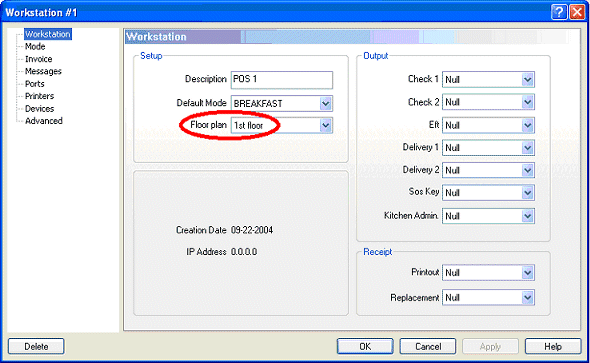The image size is (590, 363).
Task: Select the Advanced tree item
Action: coord(44,121)
